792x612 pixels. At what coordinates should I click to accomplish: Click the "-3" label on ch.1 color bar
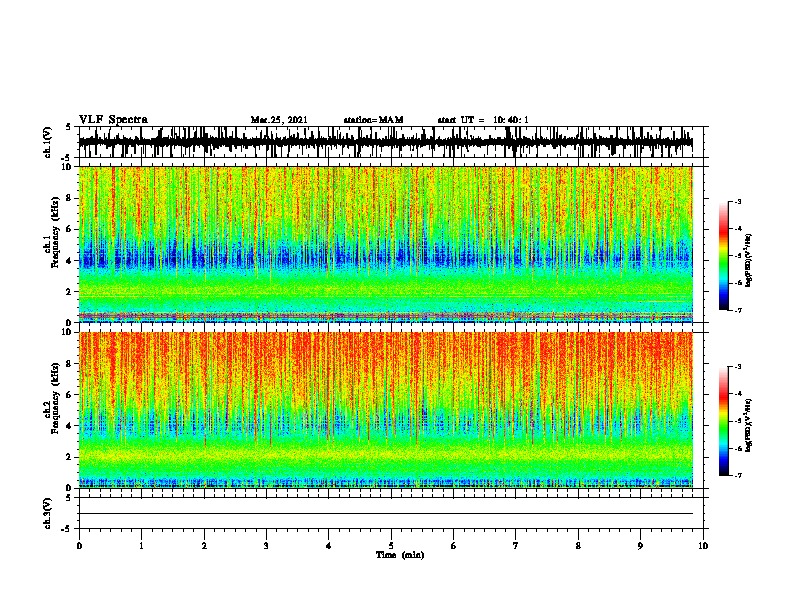pyautogui.click(x=738, y=202)
